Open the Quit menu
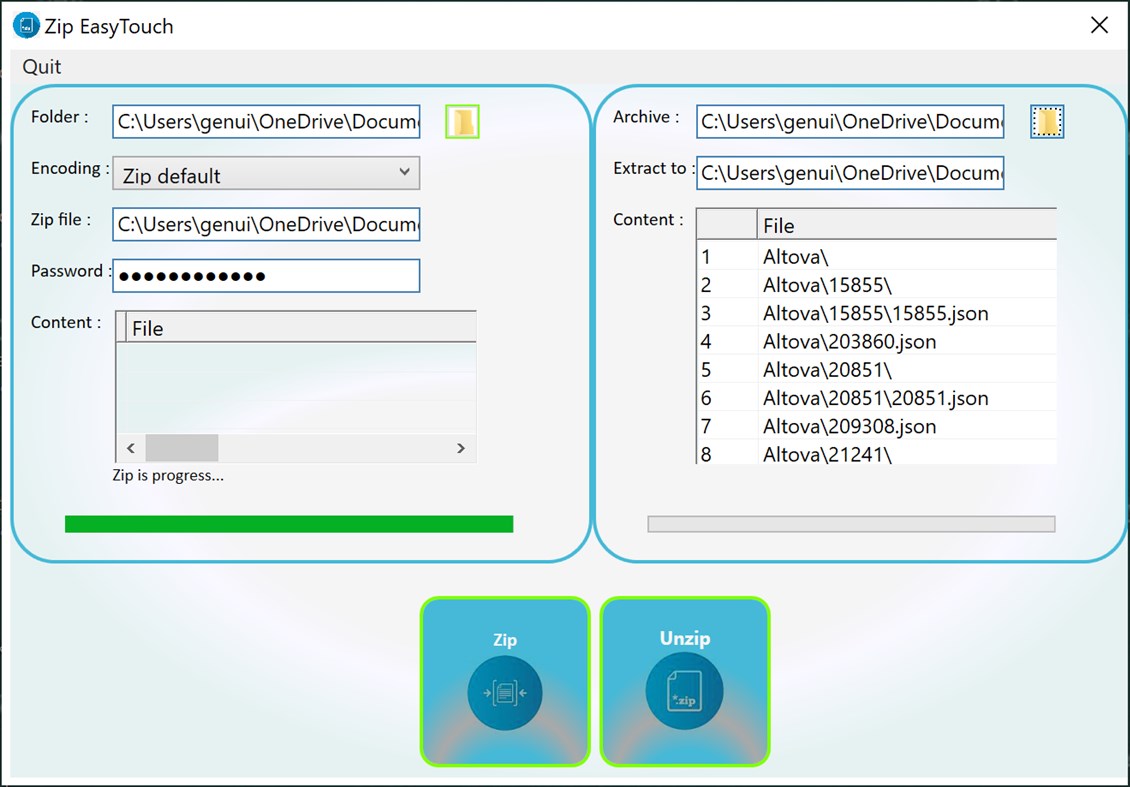Screen dimensions: 1130x787 pos(41,67)
